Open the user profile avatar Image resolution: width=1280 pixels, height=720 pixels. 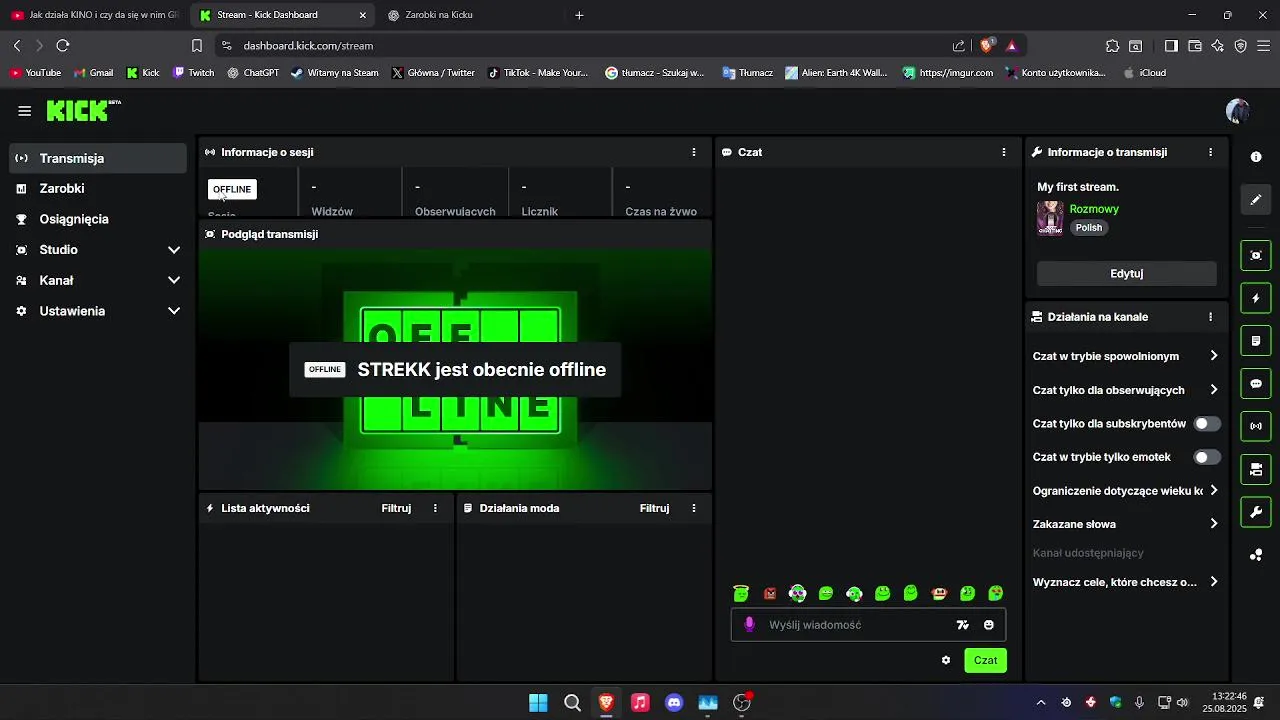(x=1238, y=111)
